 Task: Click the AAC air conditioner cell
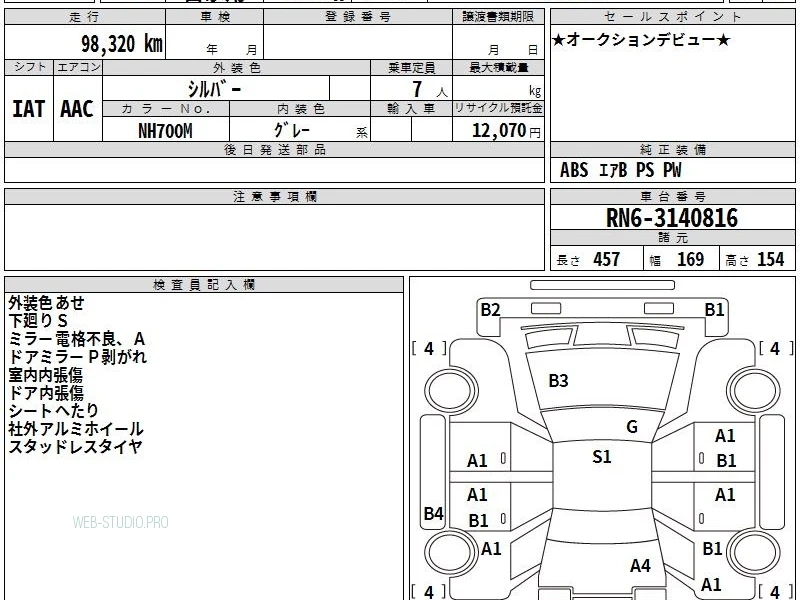pos(78,109)
